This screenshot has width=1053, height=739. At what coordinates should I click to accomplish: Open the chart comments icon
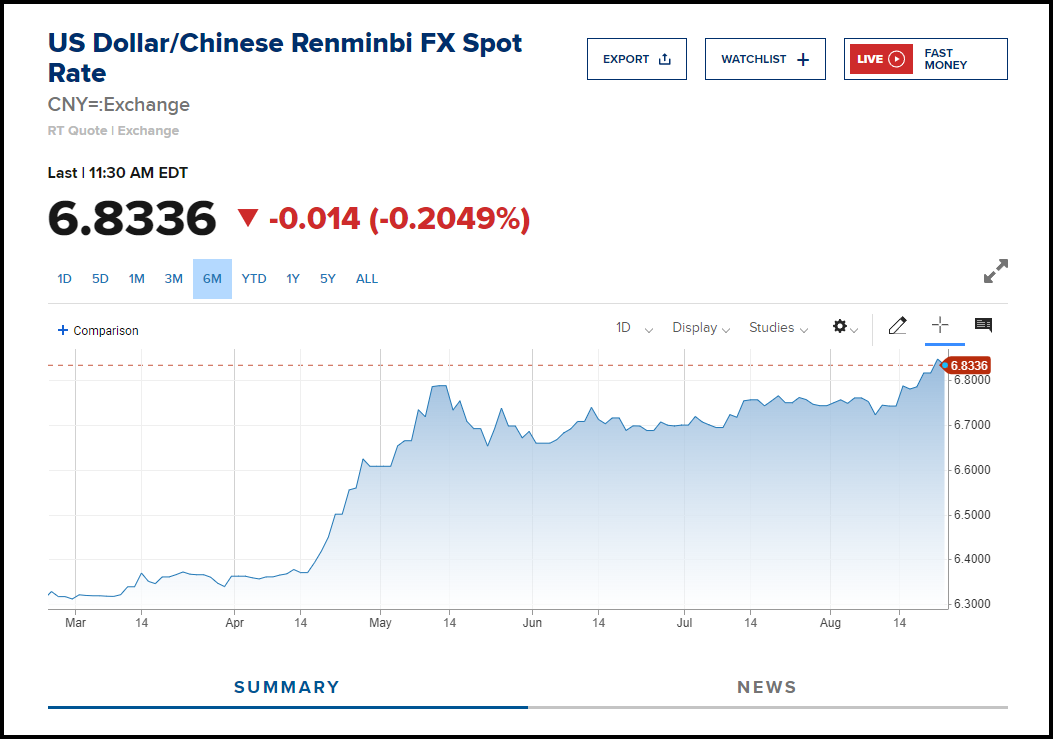(x=983, y=325)
